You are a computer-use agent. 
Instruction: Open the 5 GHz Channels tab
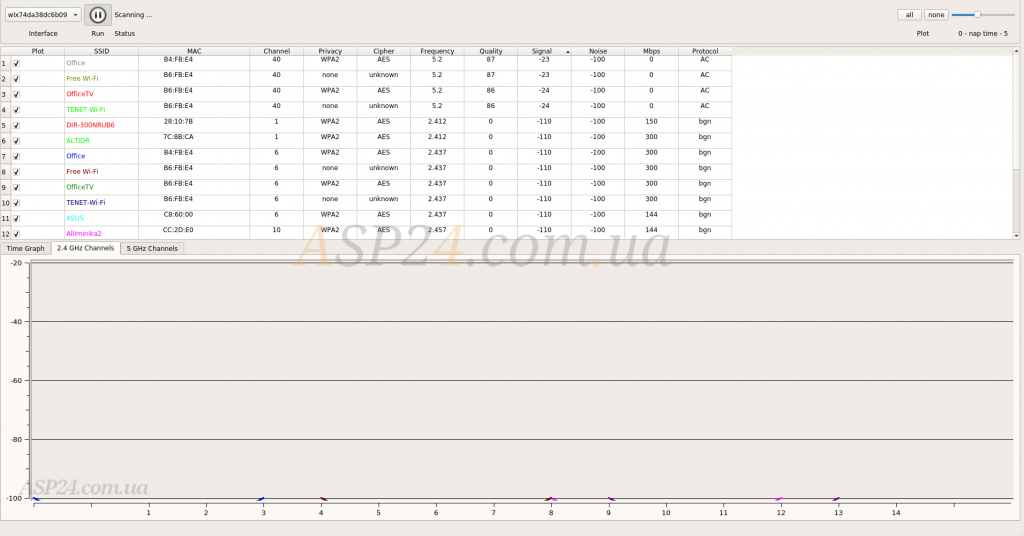pos(152,248)
